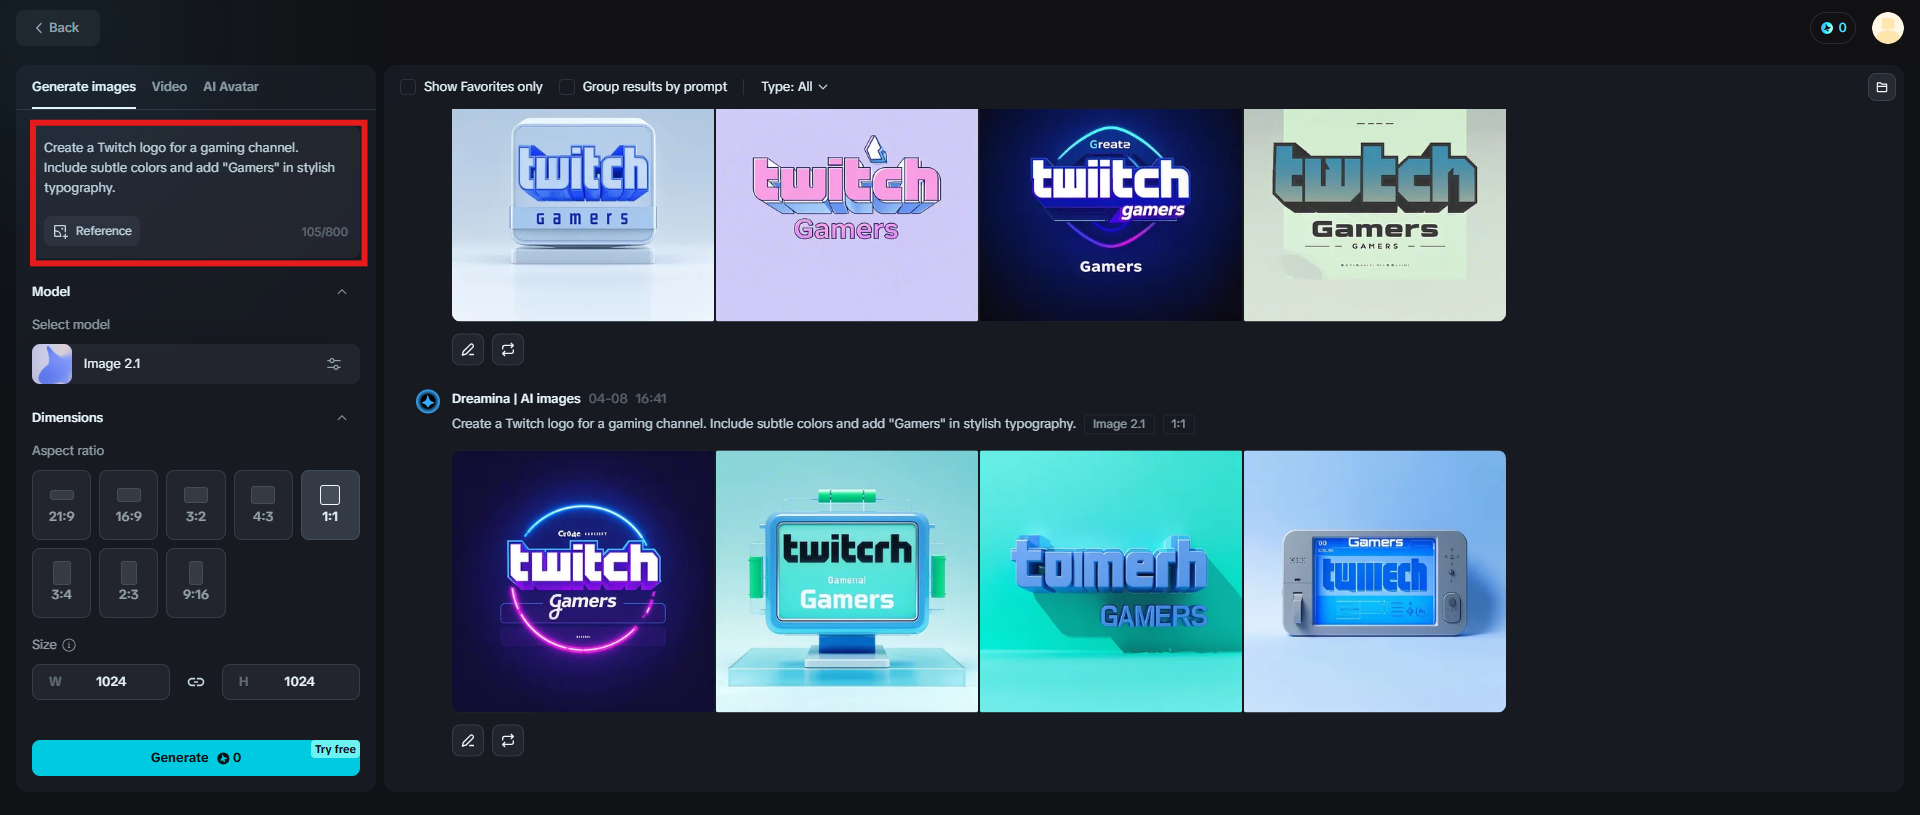This screenshot has width=1920, height=815.
Task: Click the width input field
Action: 101,682
